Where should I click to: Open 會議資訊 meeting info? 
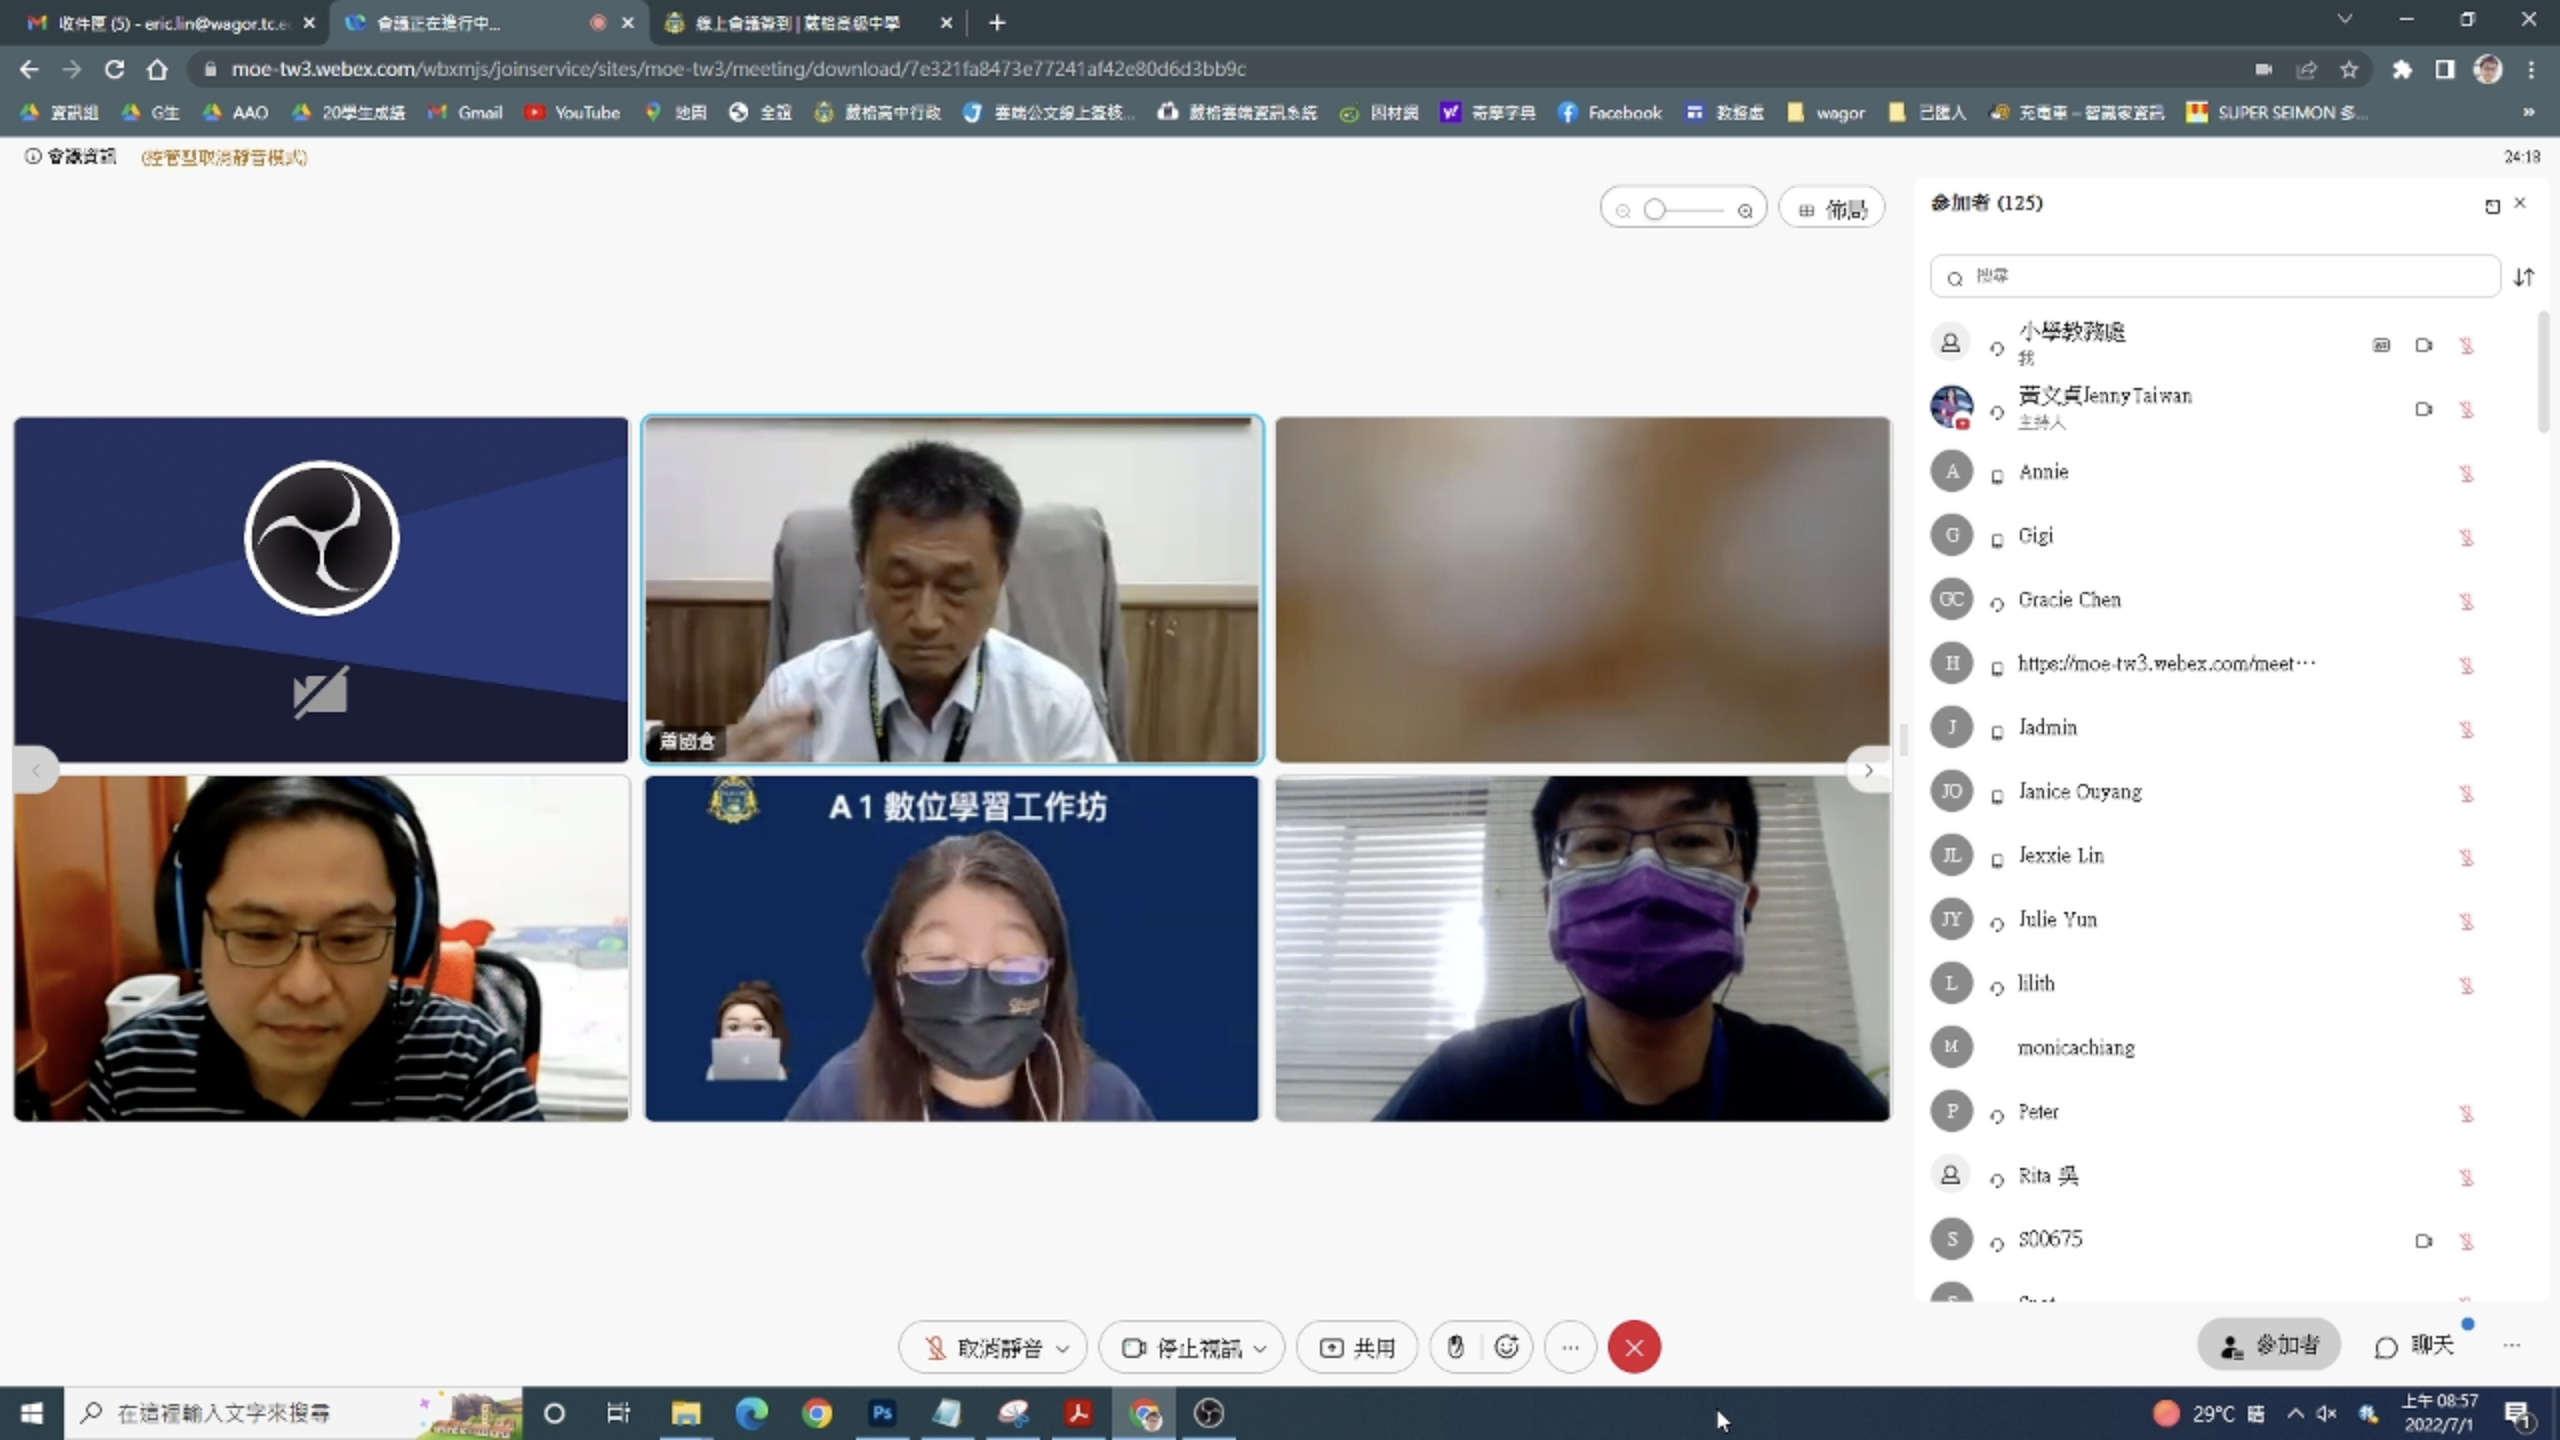pyautogui.click(x=70, y=156)
